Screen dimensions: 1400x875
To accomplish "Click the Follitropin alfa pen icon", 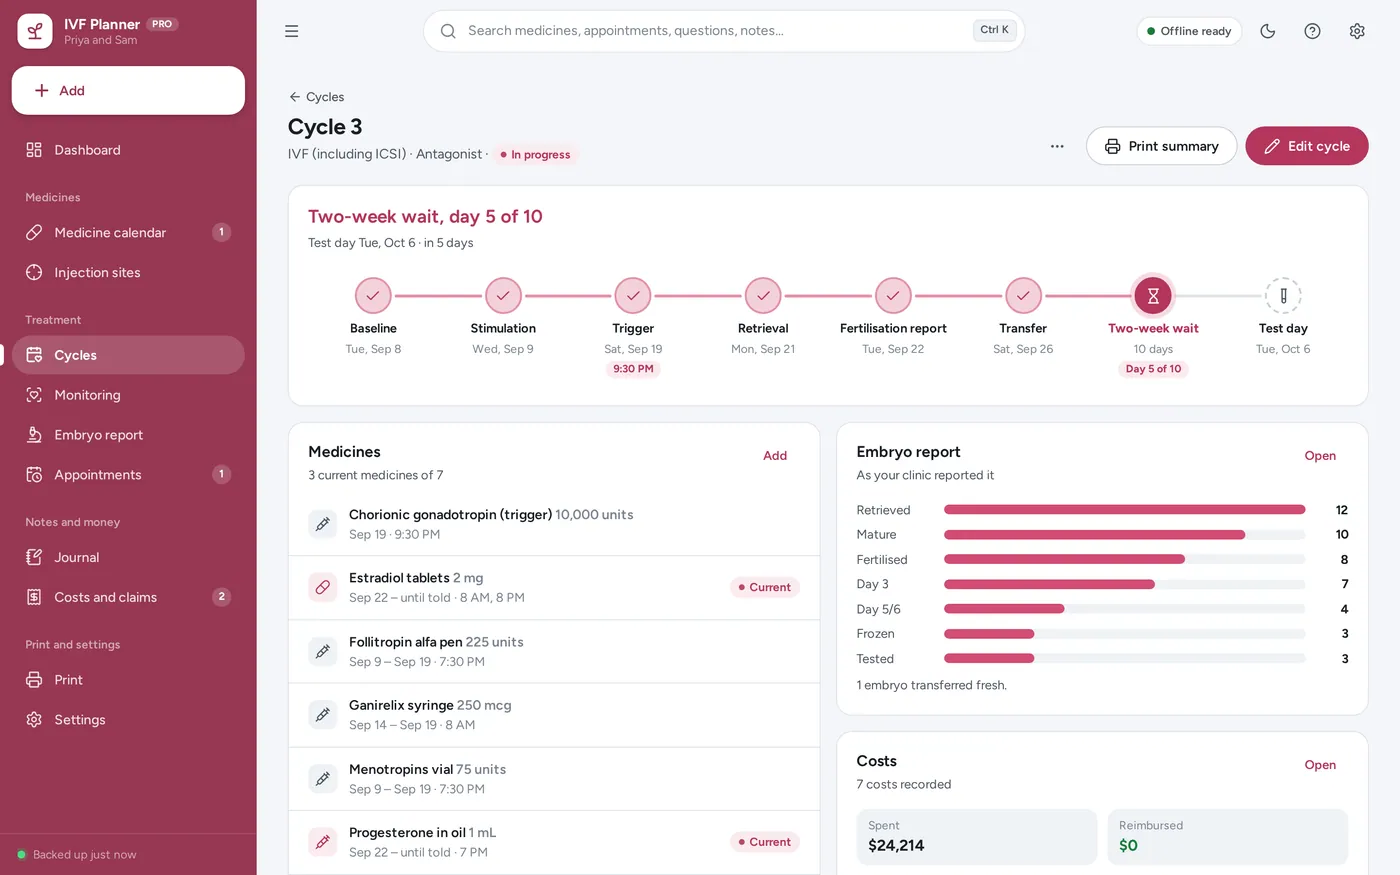I will click(x=323, y=651).
